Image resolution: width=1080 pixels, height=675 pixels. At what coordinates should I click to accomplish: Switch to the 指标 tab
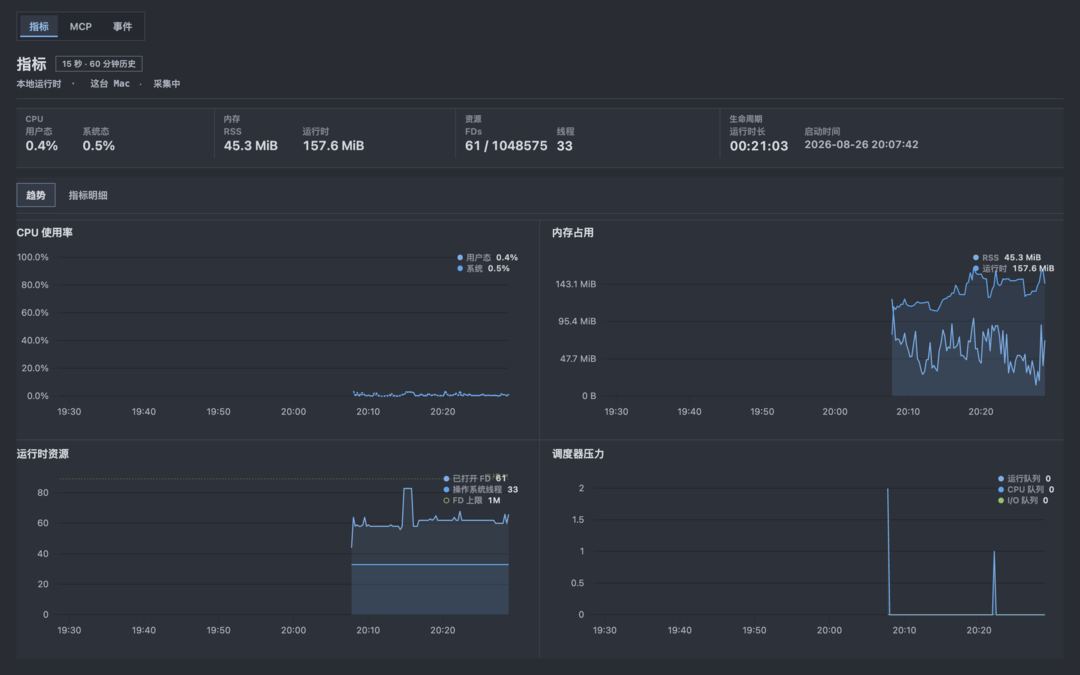(x=39, y=26)
